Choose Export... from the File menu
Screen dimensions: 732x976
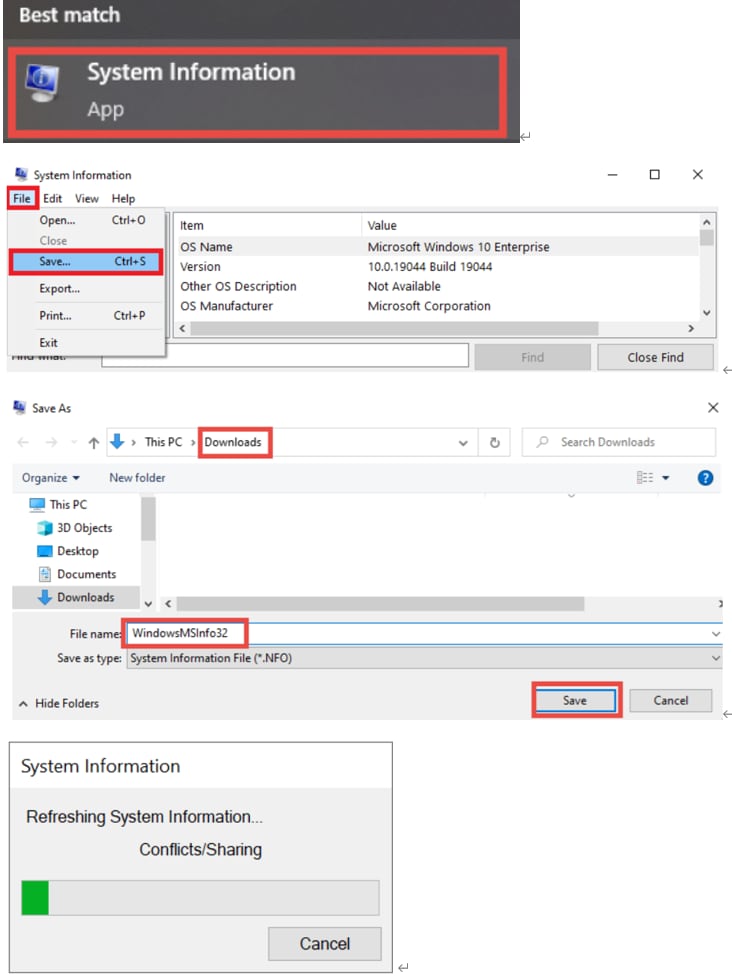point(87,288)
